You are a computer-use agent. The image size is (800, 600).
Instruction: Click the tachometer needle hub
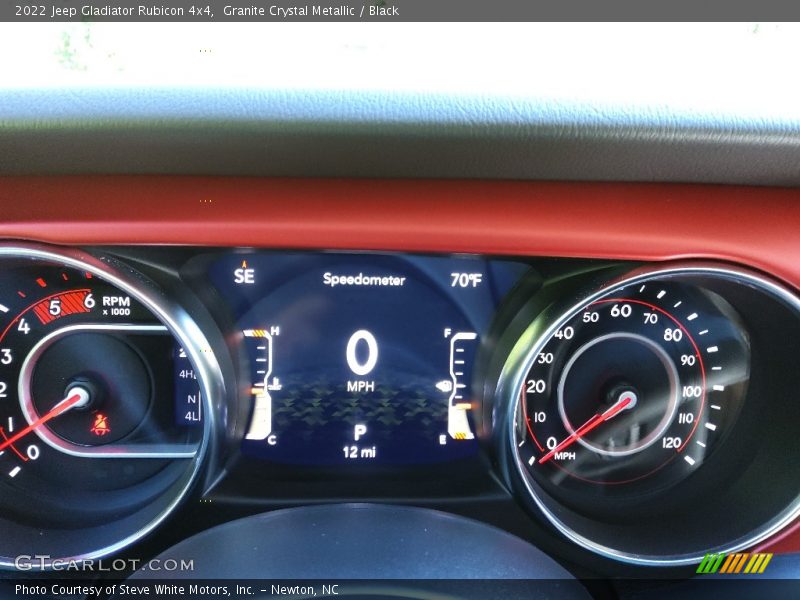click(79, 396)
